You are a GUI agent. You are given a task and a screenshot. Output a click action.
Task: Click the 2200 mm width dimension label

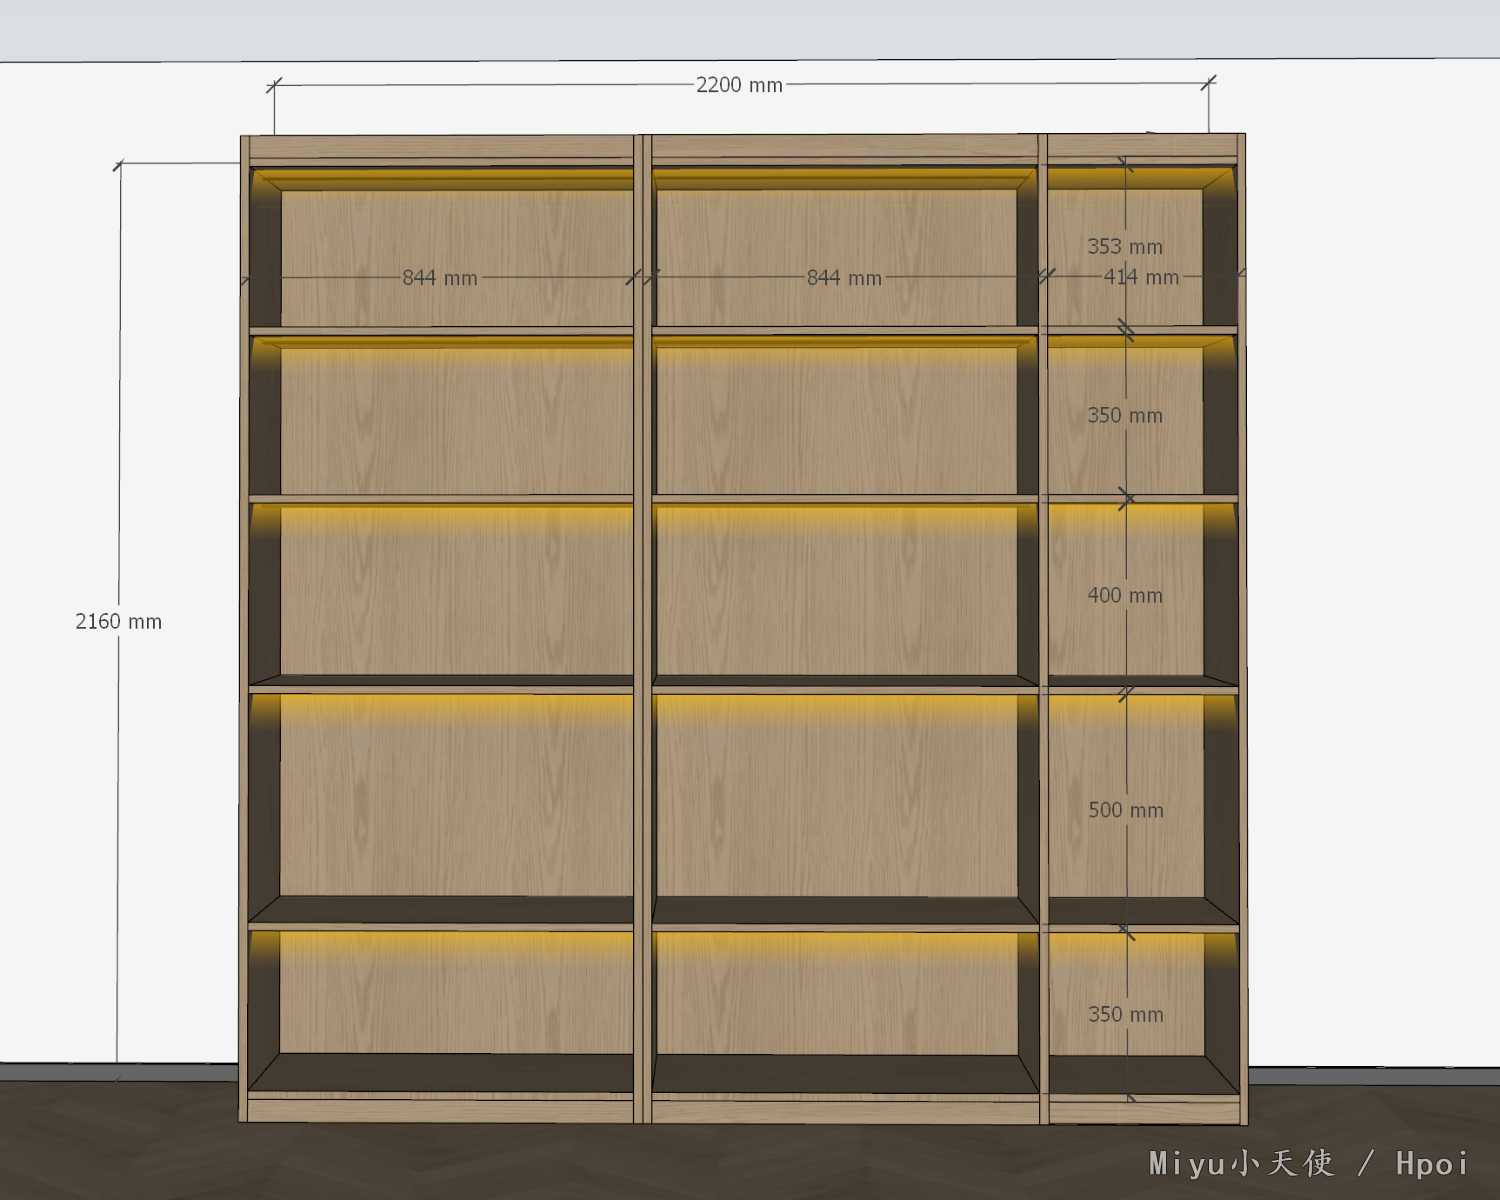(739, 86)
